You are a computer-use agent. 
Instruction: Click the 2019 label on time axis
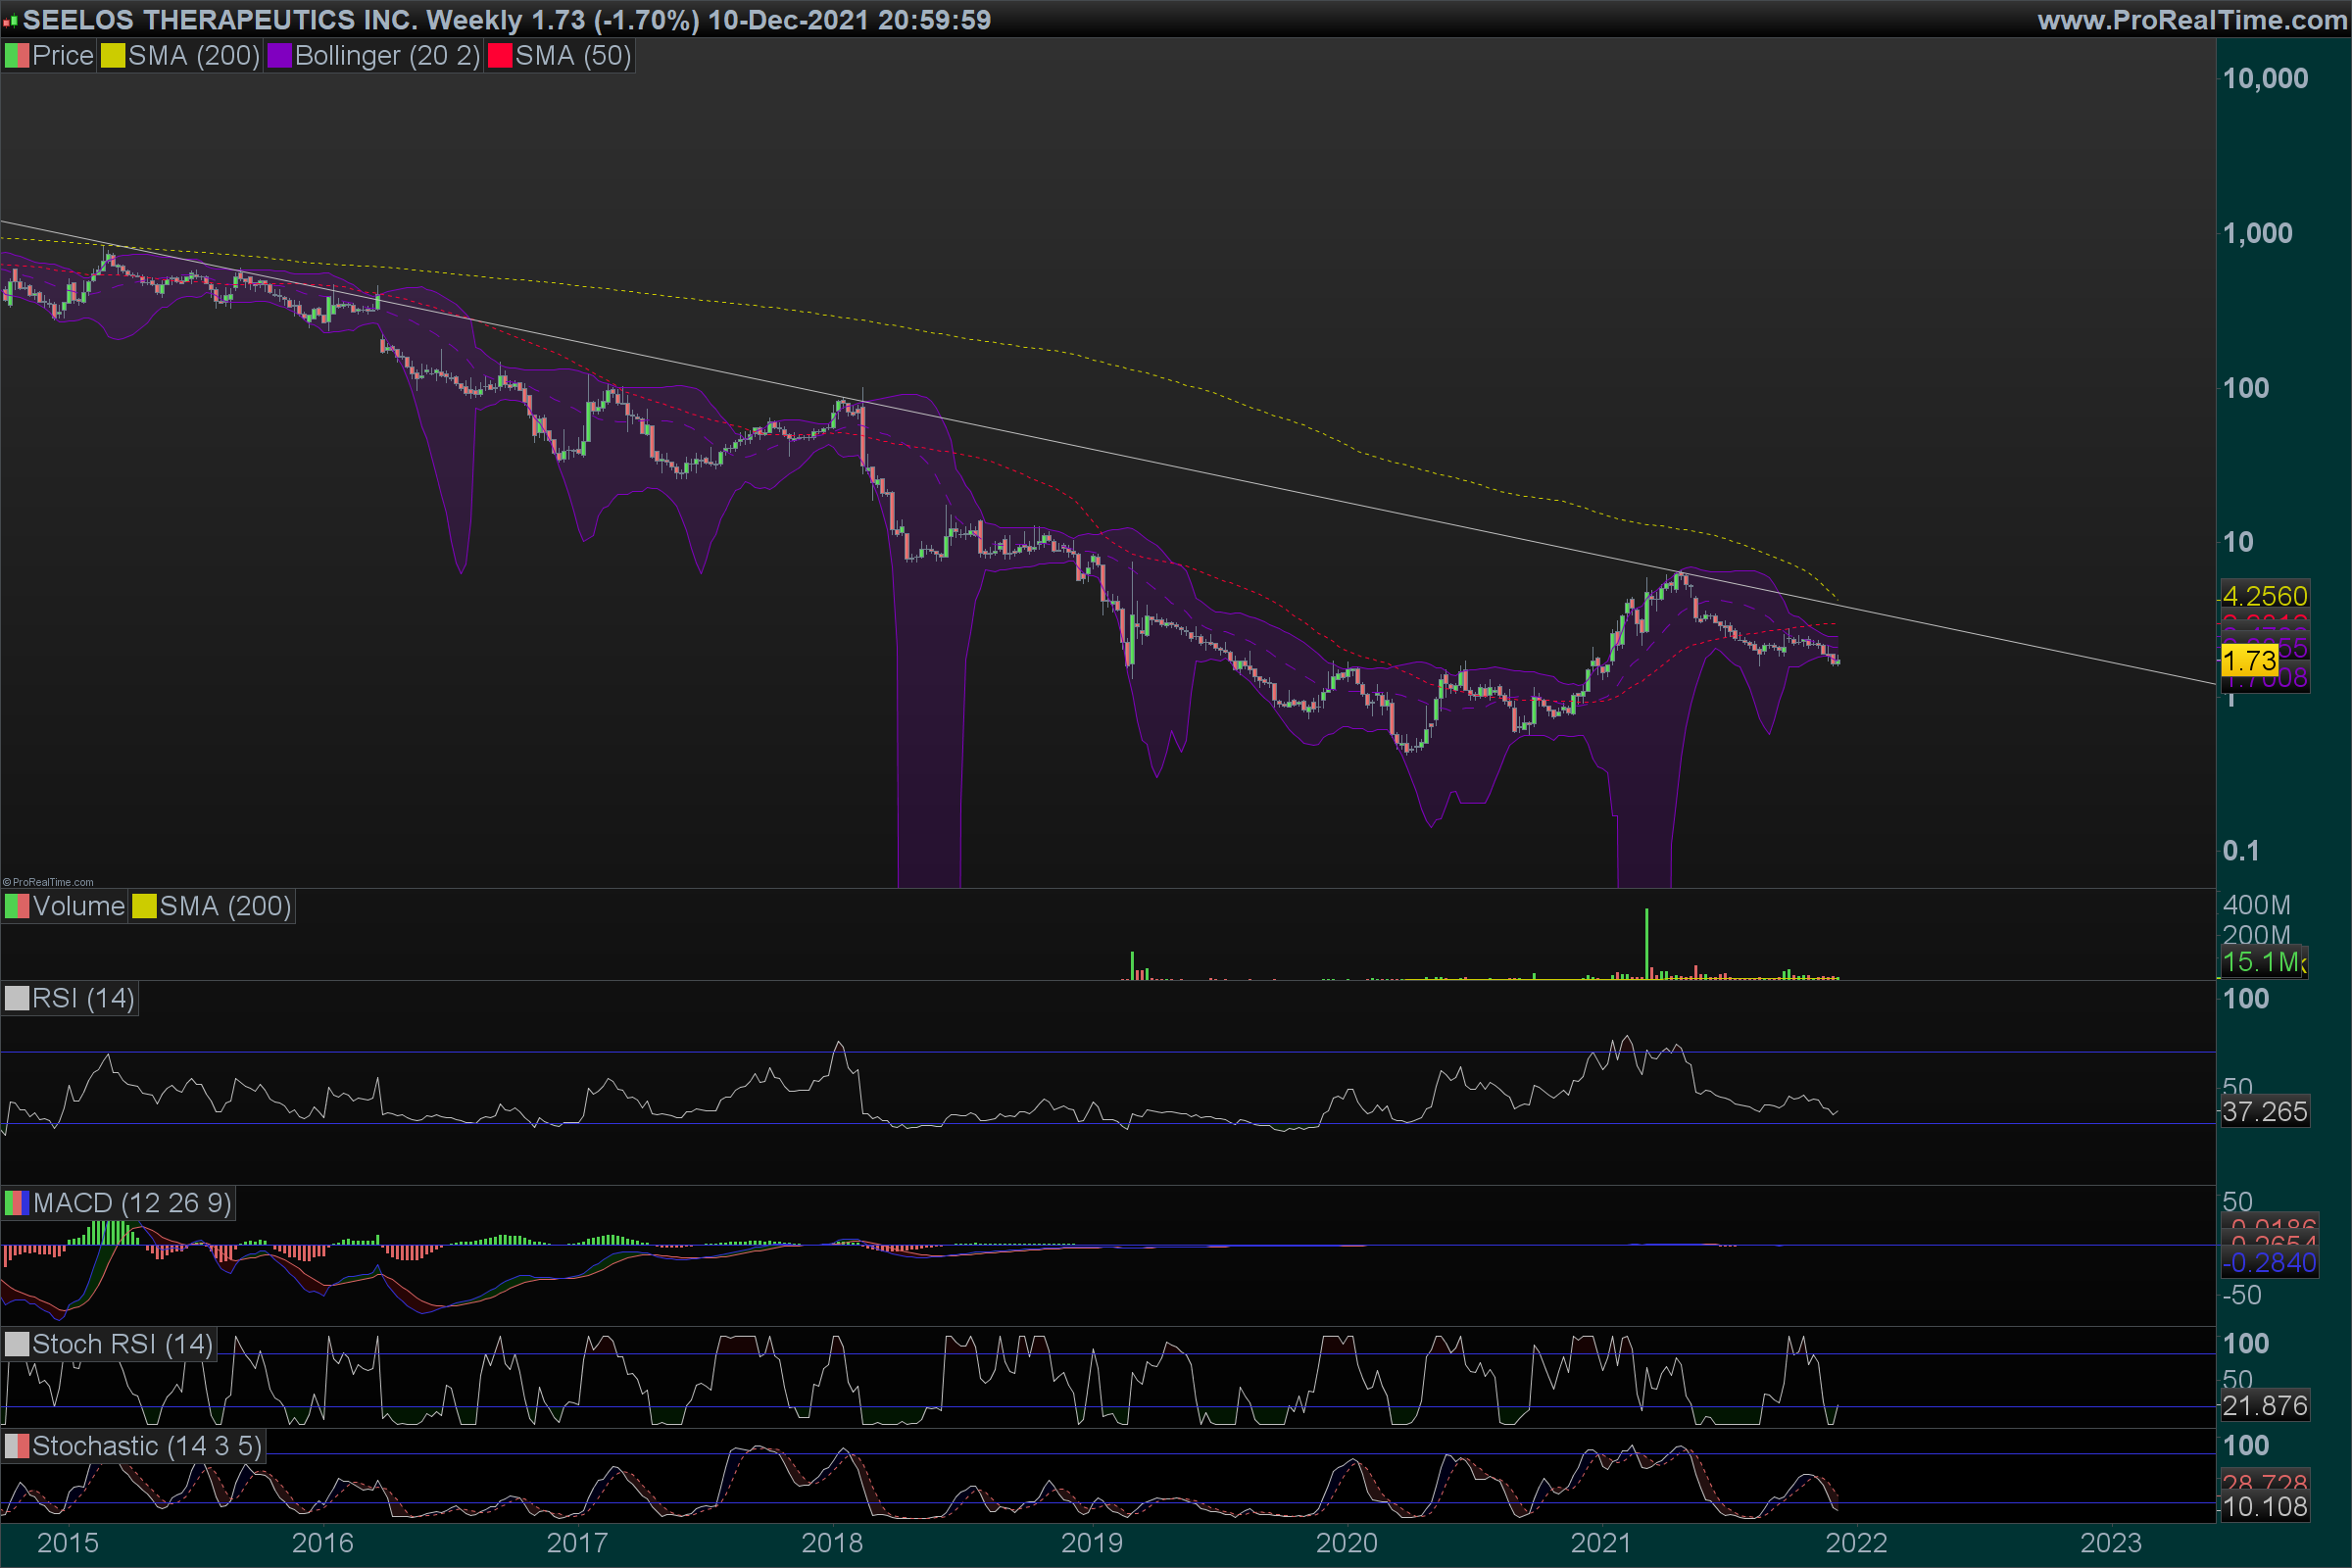(1091, 1543)
